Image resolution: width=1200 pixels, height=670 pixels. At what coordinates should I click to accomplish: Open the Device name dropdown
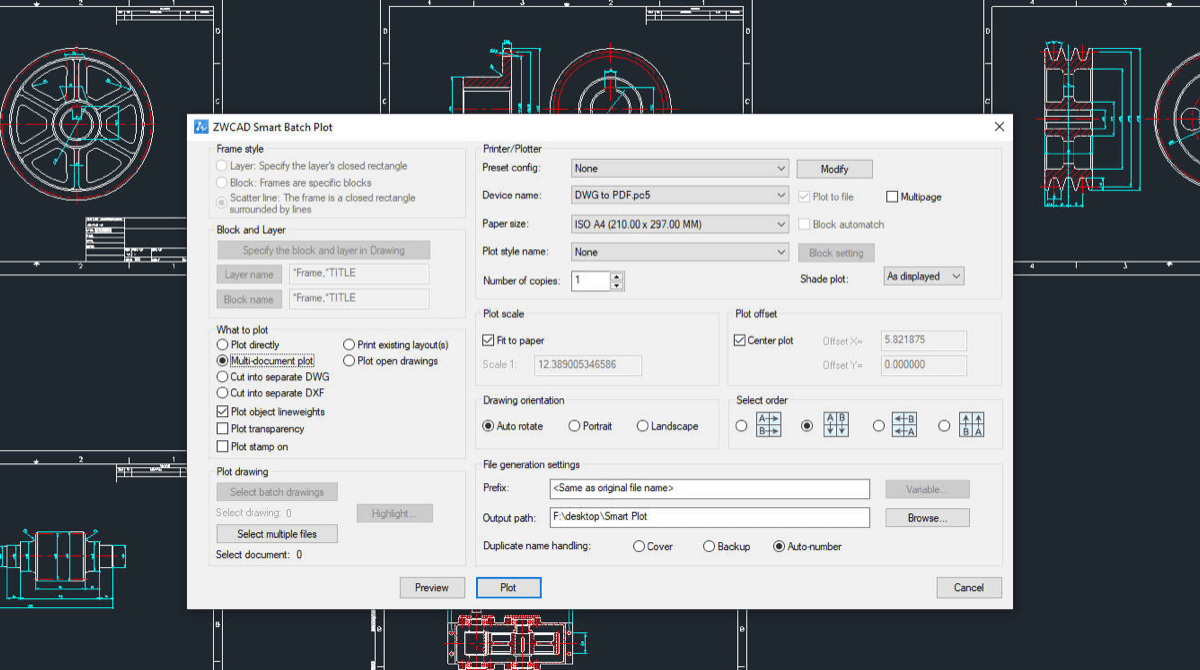(680, 196)
